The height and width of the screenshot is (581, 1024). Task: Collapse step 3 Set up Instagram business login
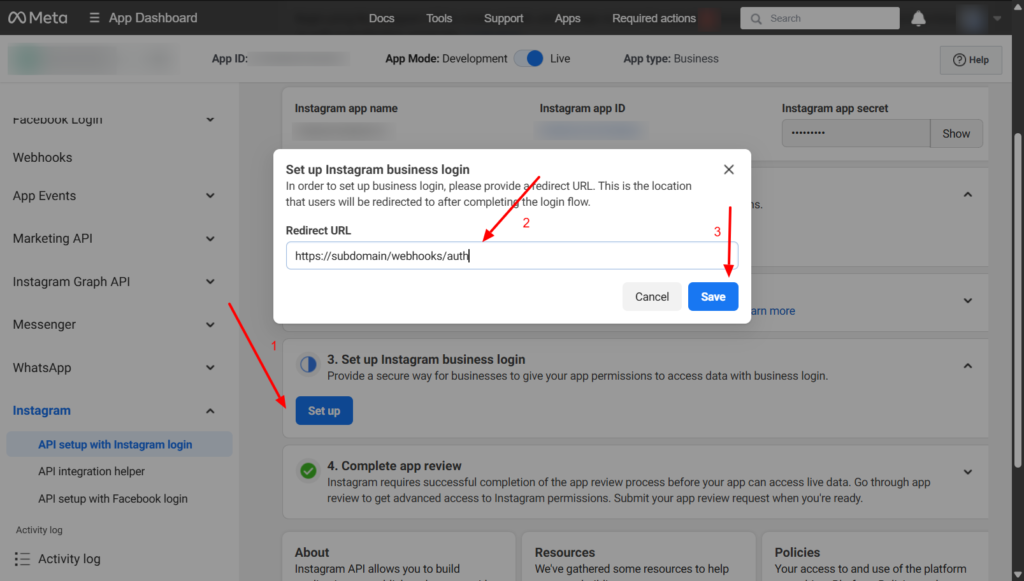tap(968, 366)
